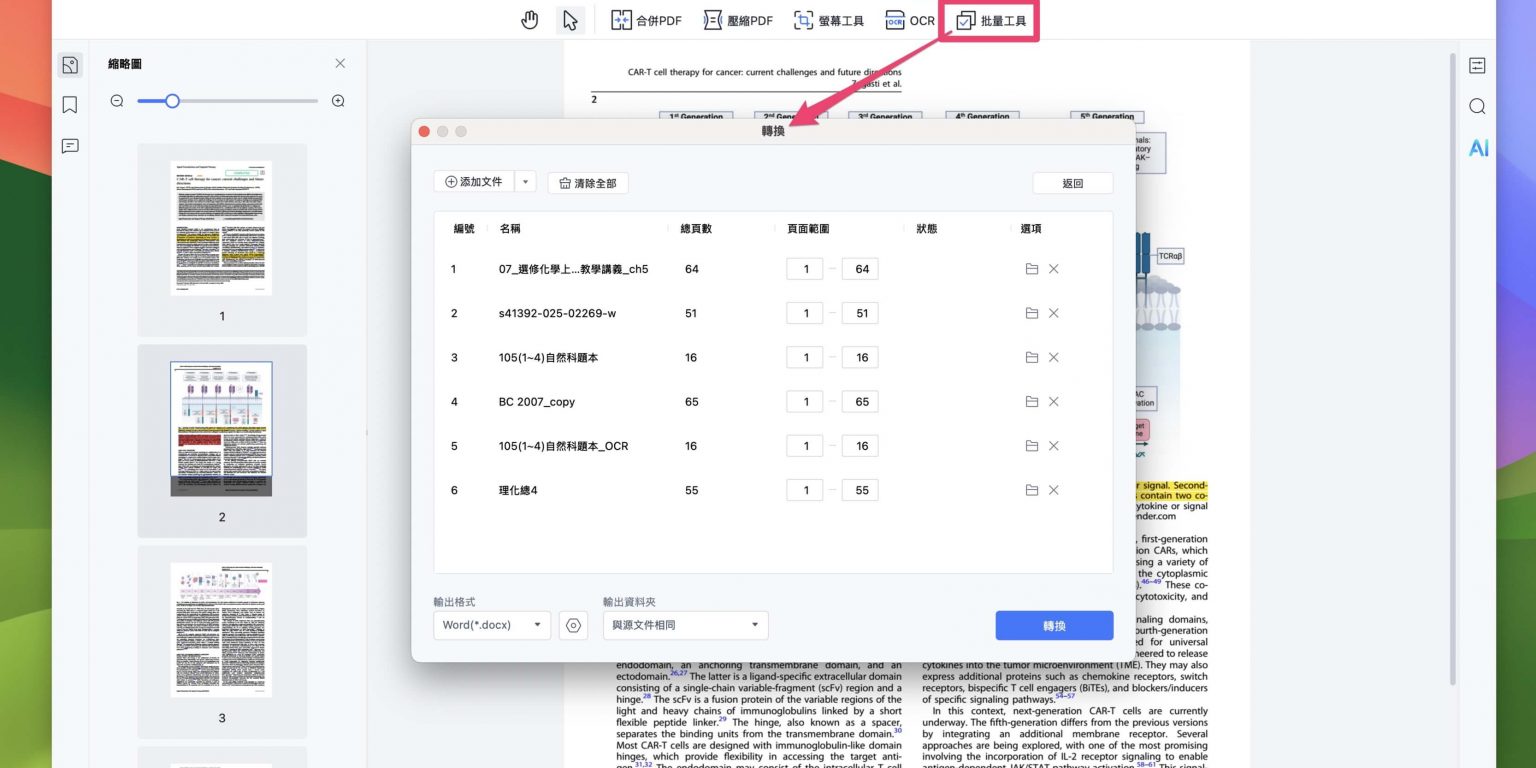The width and height of the screenshot is (1536, 768).
Task: Zoom in thumbnails with plus magnifier
Action: tap(338, 101)
